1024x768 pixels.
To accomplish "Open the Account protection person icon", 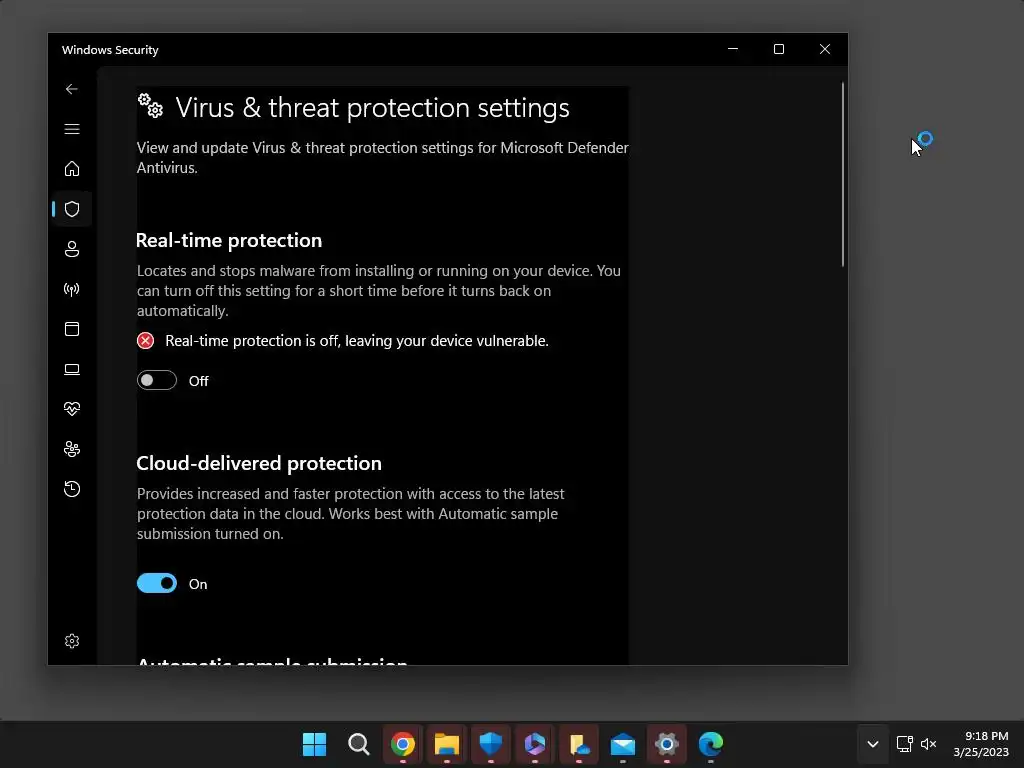I will [x=72, y=249].
